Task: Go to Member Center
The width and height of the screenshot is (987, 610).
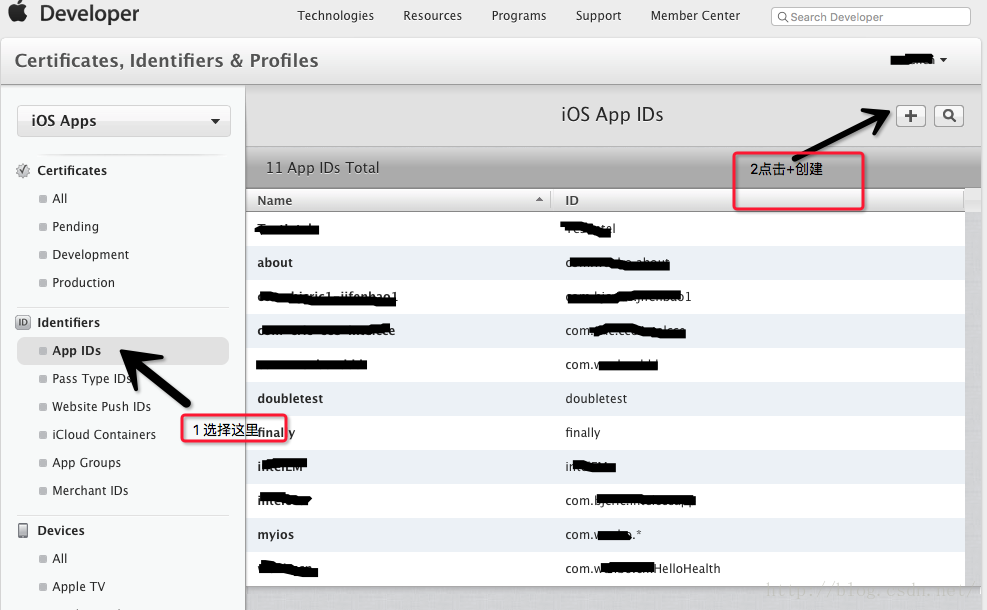Action: [695, 16]
